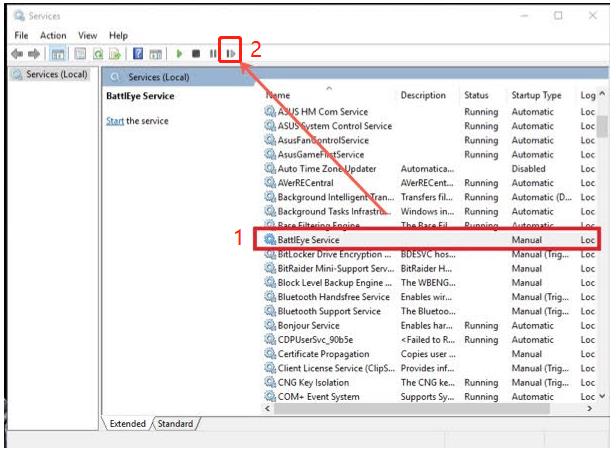
Task: Sort by the Description column header
Action: click(x=423, y=95)
